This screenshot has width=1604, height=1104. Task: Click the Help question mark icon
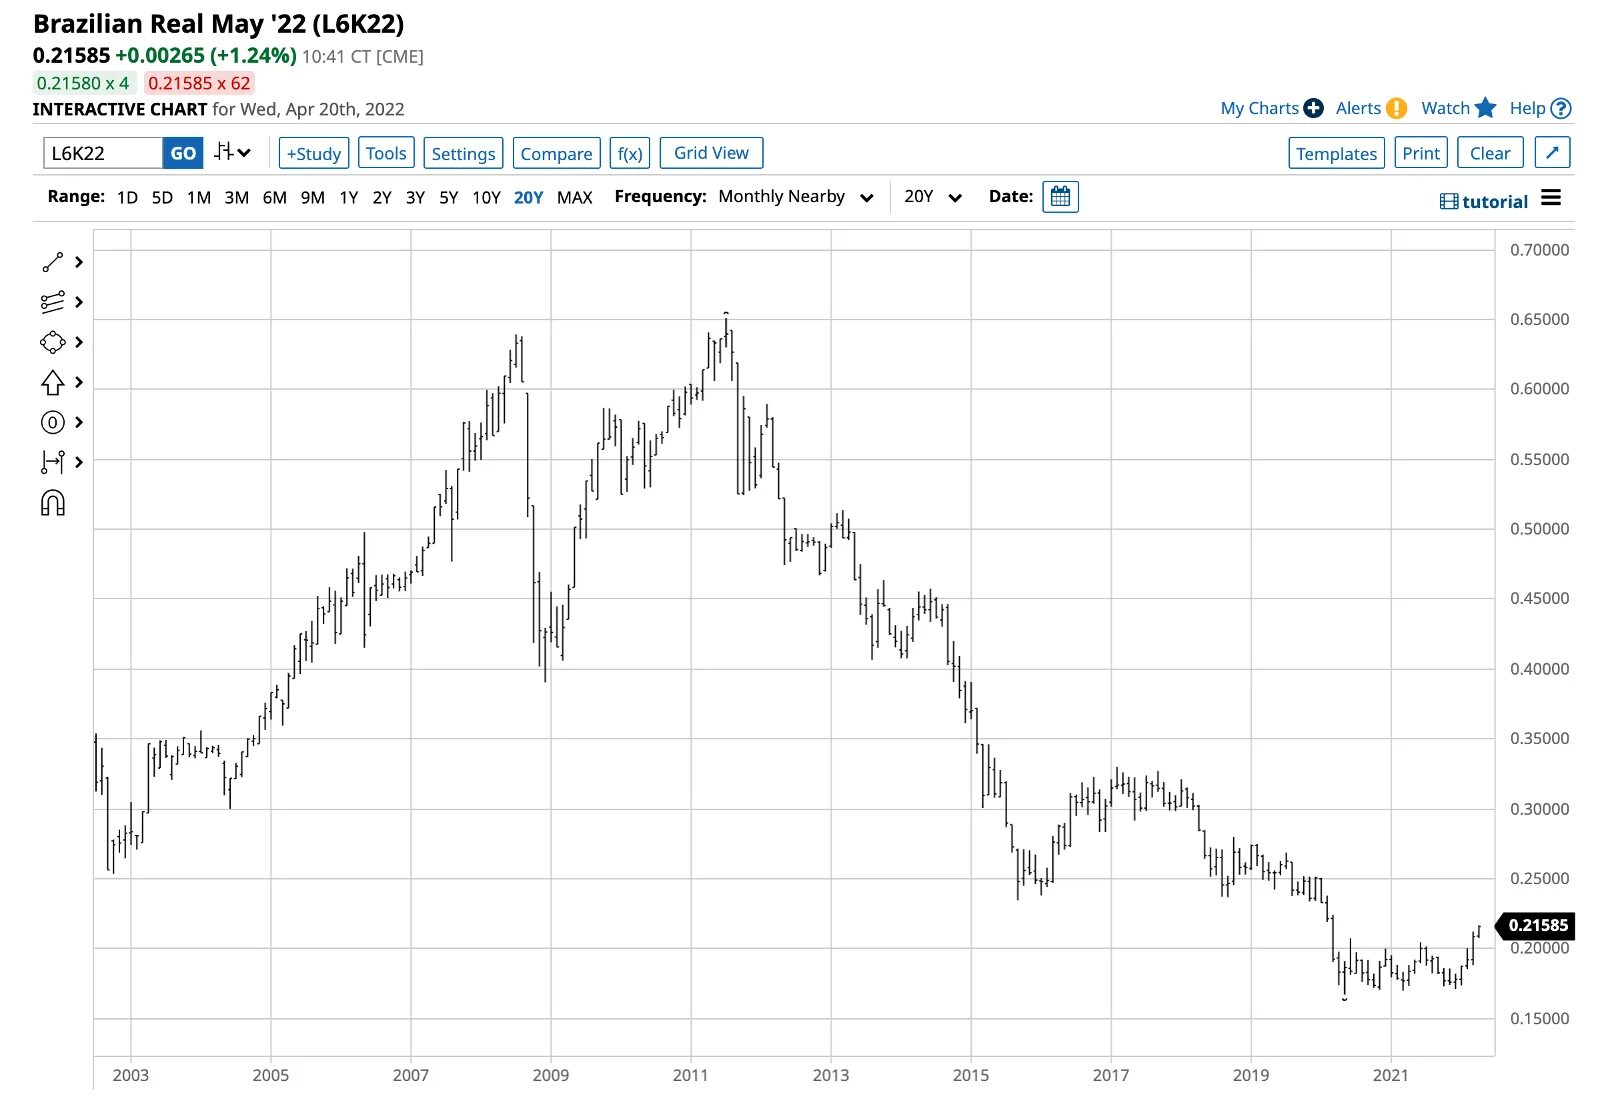1561,108
